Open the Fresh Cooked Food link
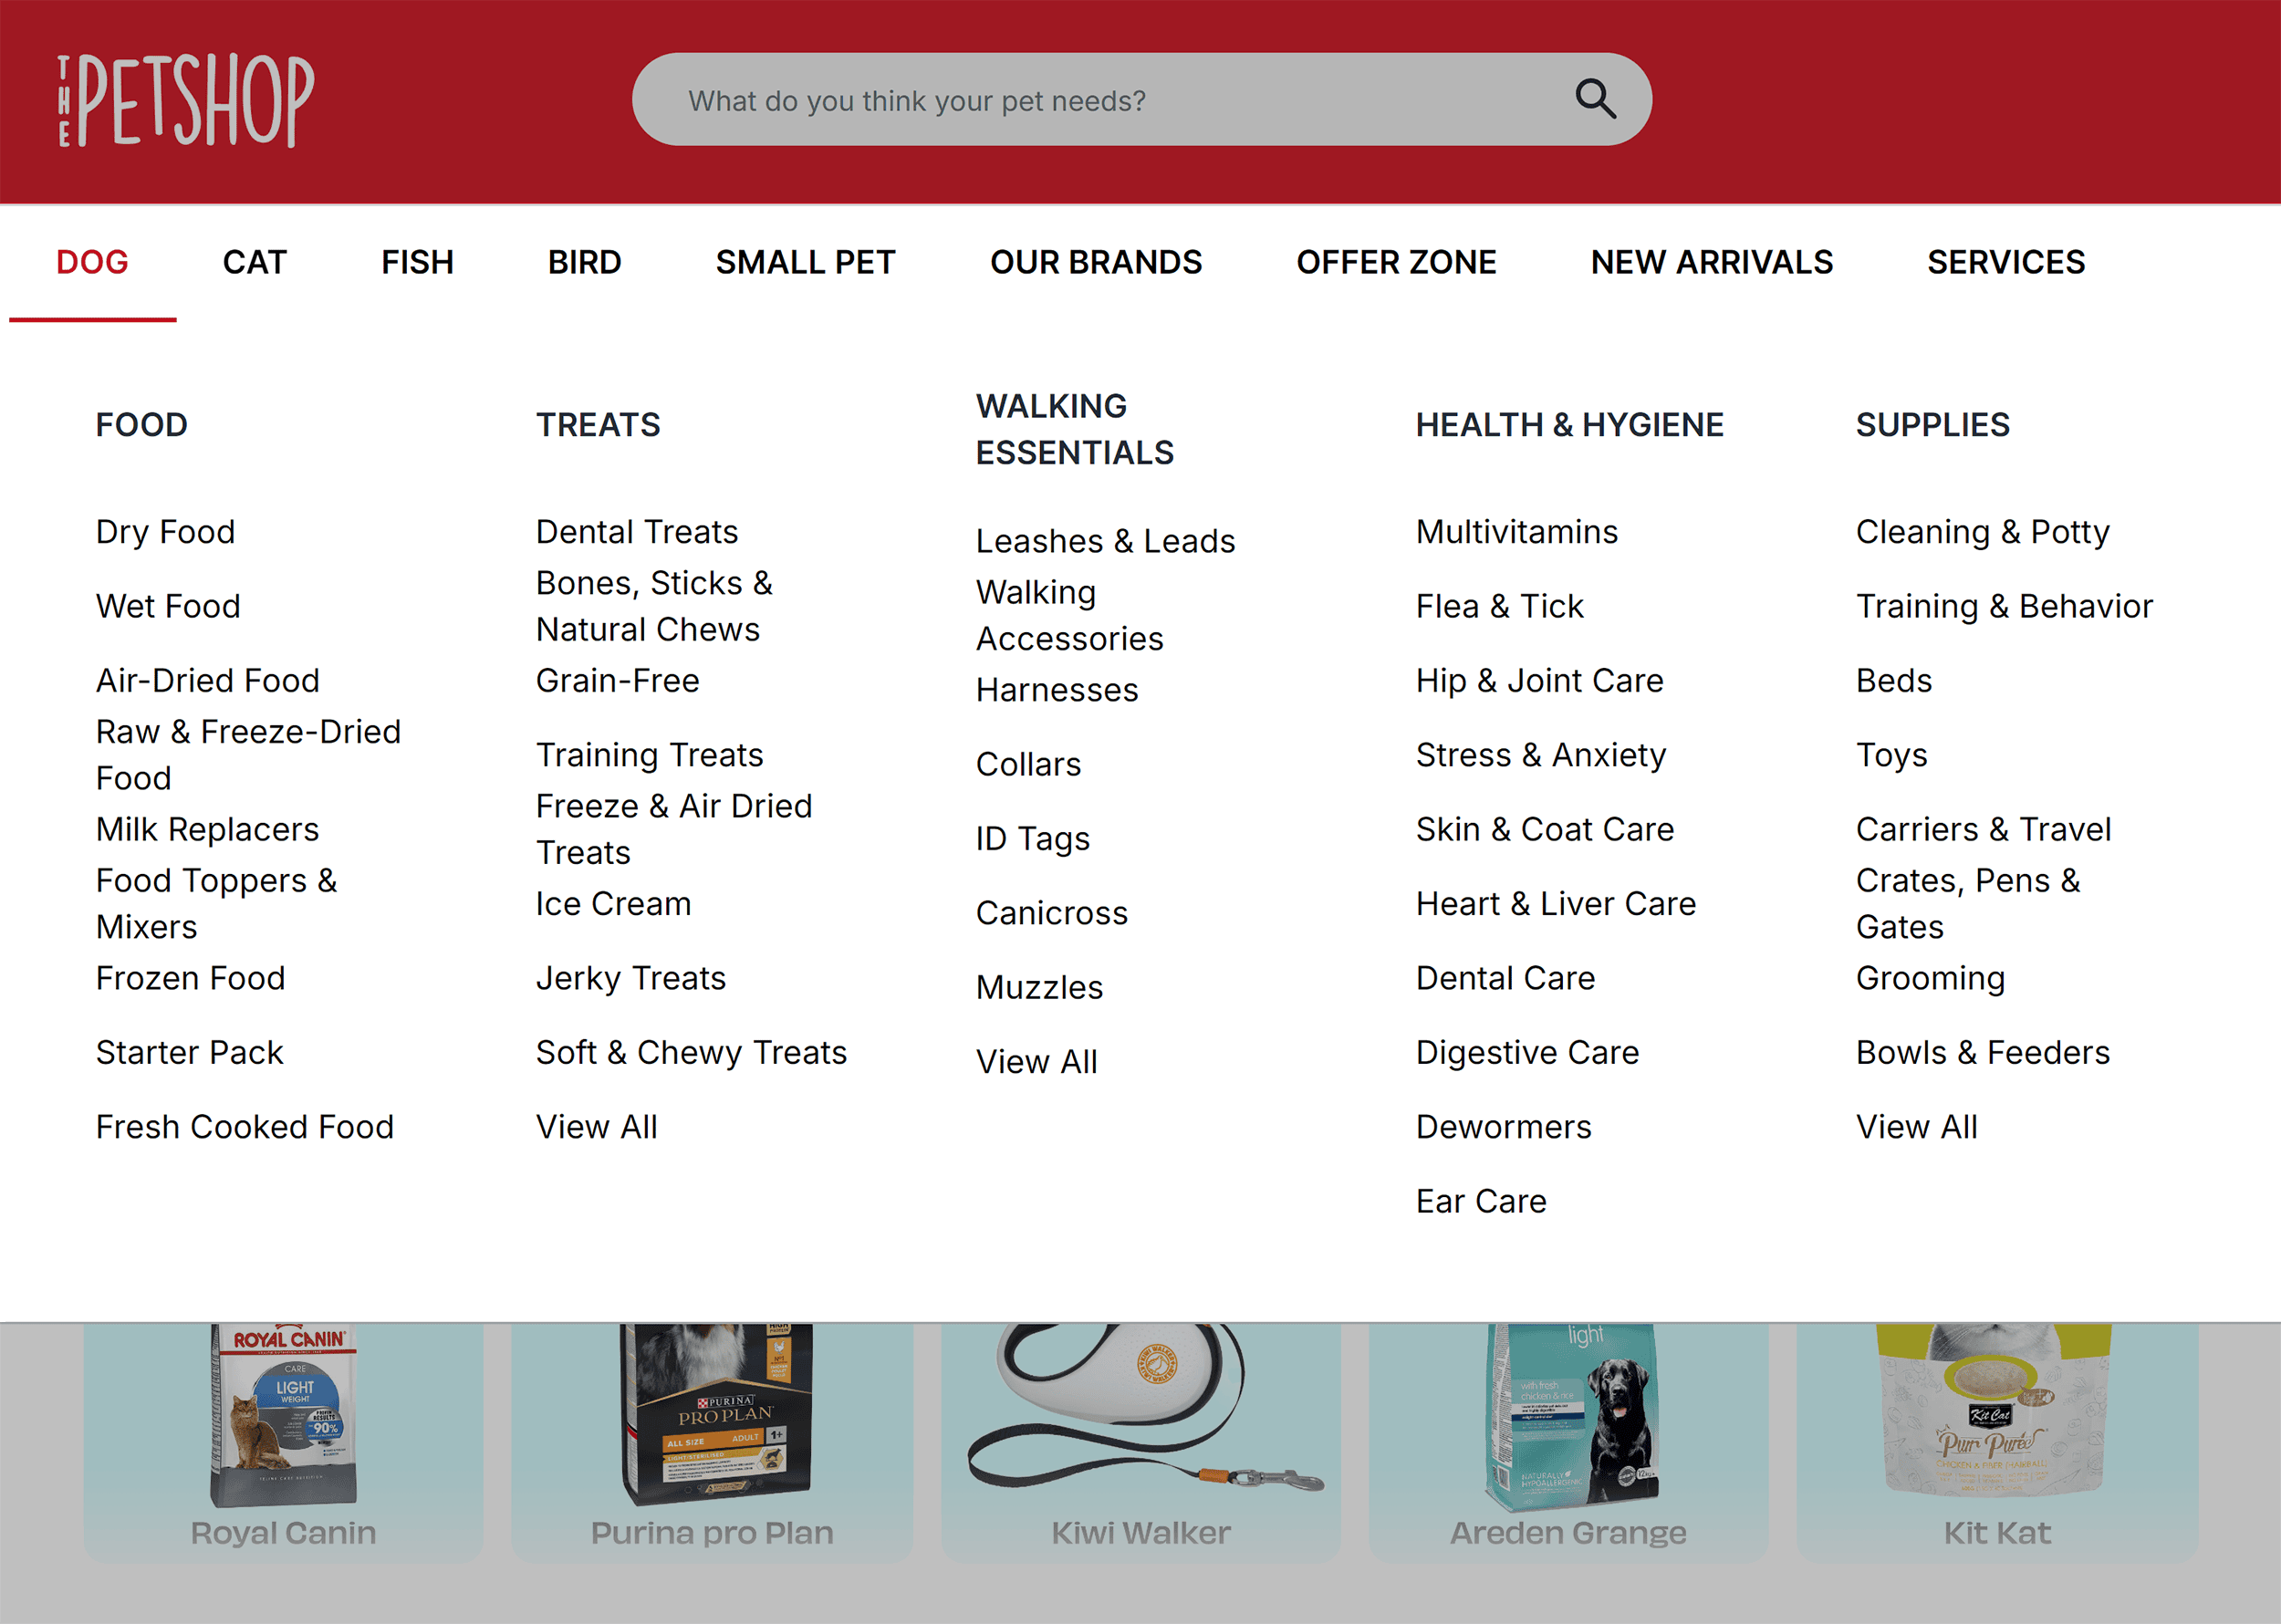Viewport: 2281px width, 1624px height. (244, 1127)
